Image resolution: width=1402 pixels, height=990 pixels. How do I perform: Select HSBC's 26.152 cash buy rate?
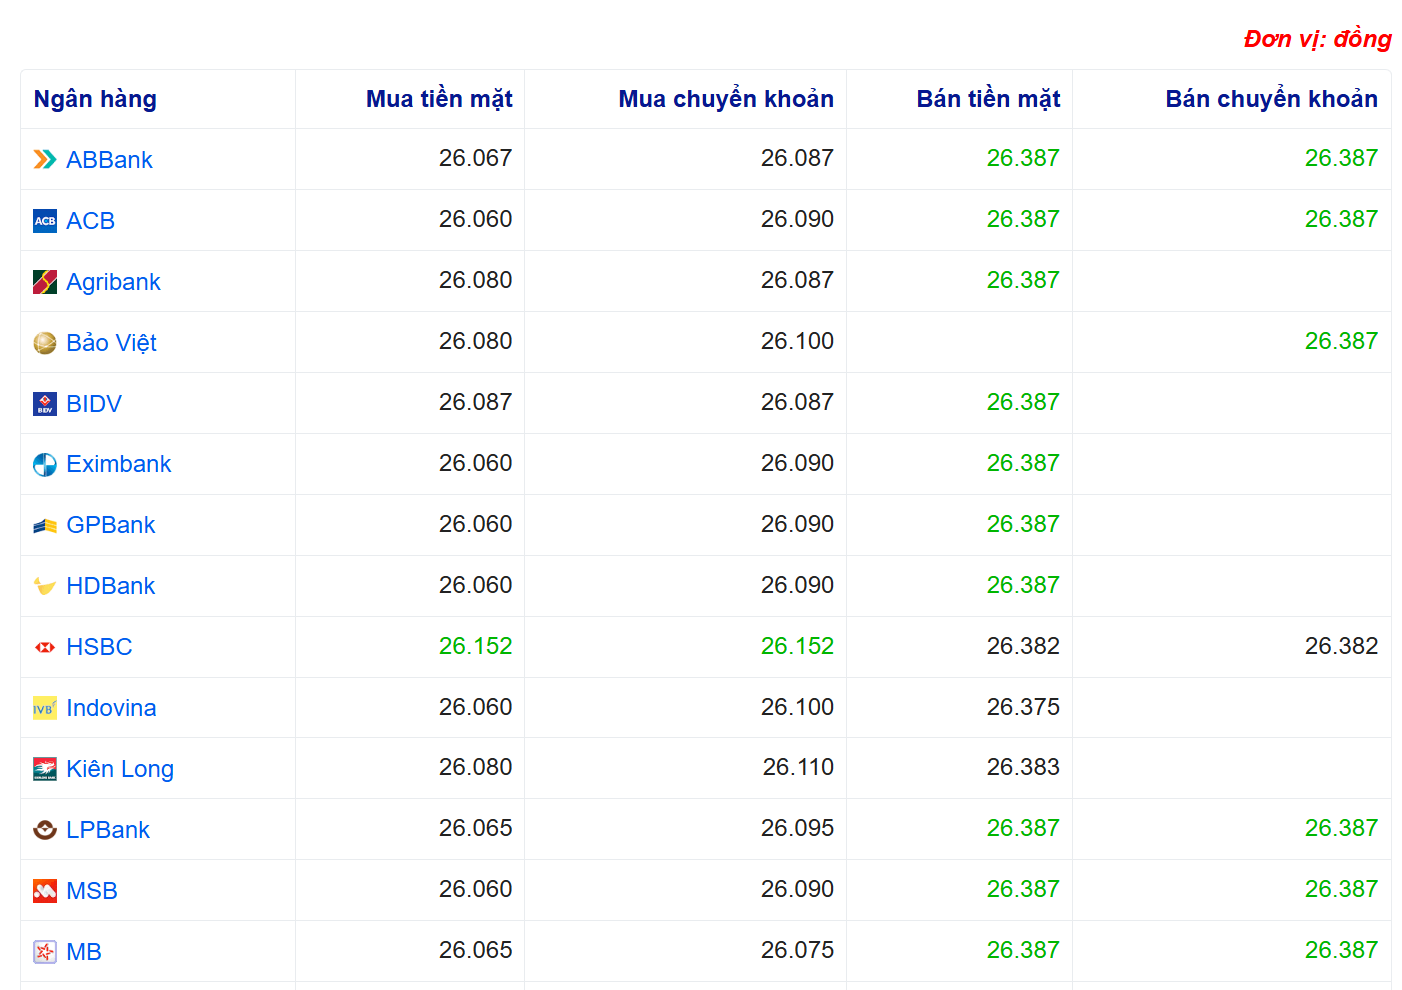tap(475, 647)
